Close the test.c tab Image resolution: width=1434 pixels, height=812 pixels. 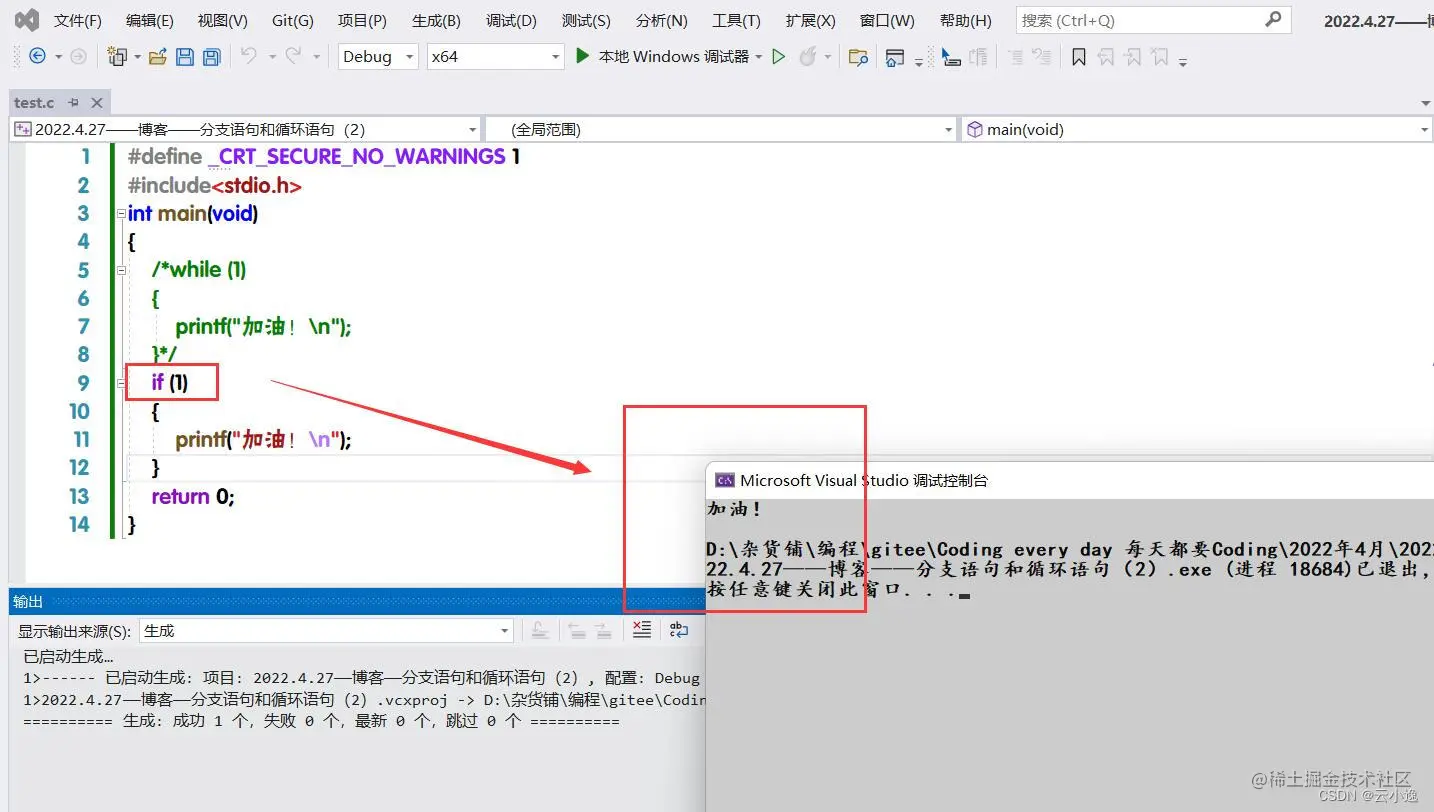[x=97, y=102]
